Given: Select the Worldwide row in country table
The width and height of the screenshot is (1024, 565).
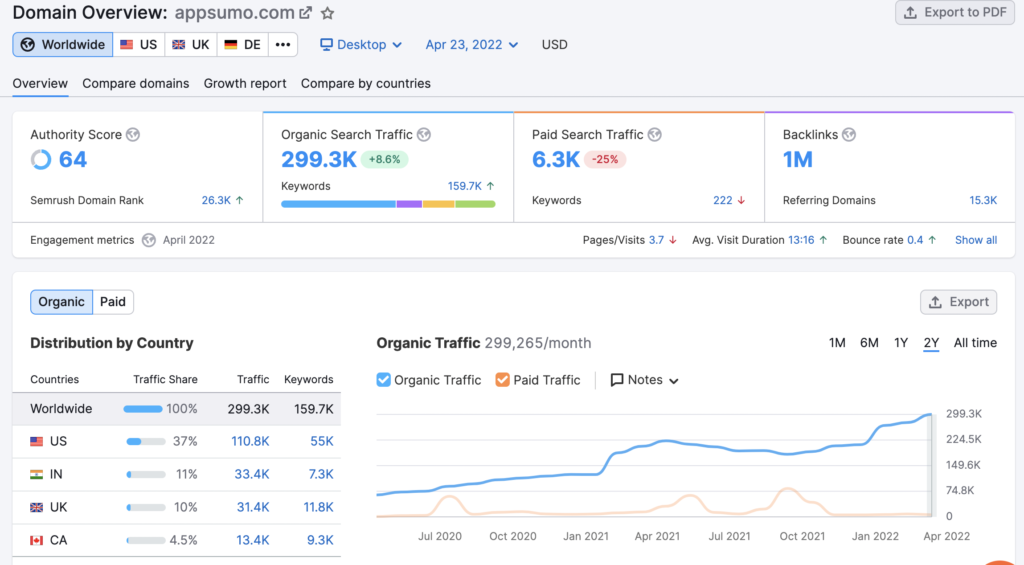Looking at the screenshot, I should (176, 409).
